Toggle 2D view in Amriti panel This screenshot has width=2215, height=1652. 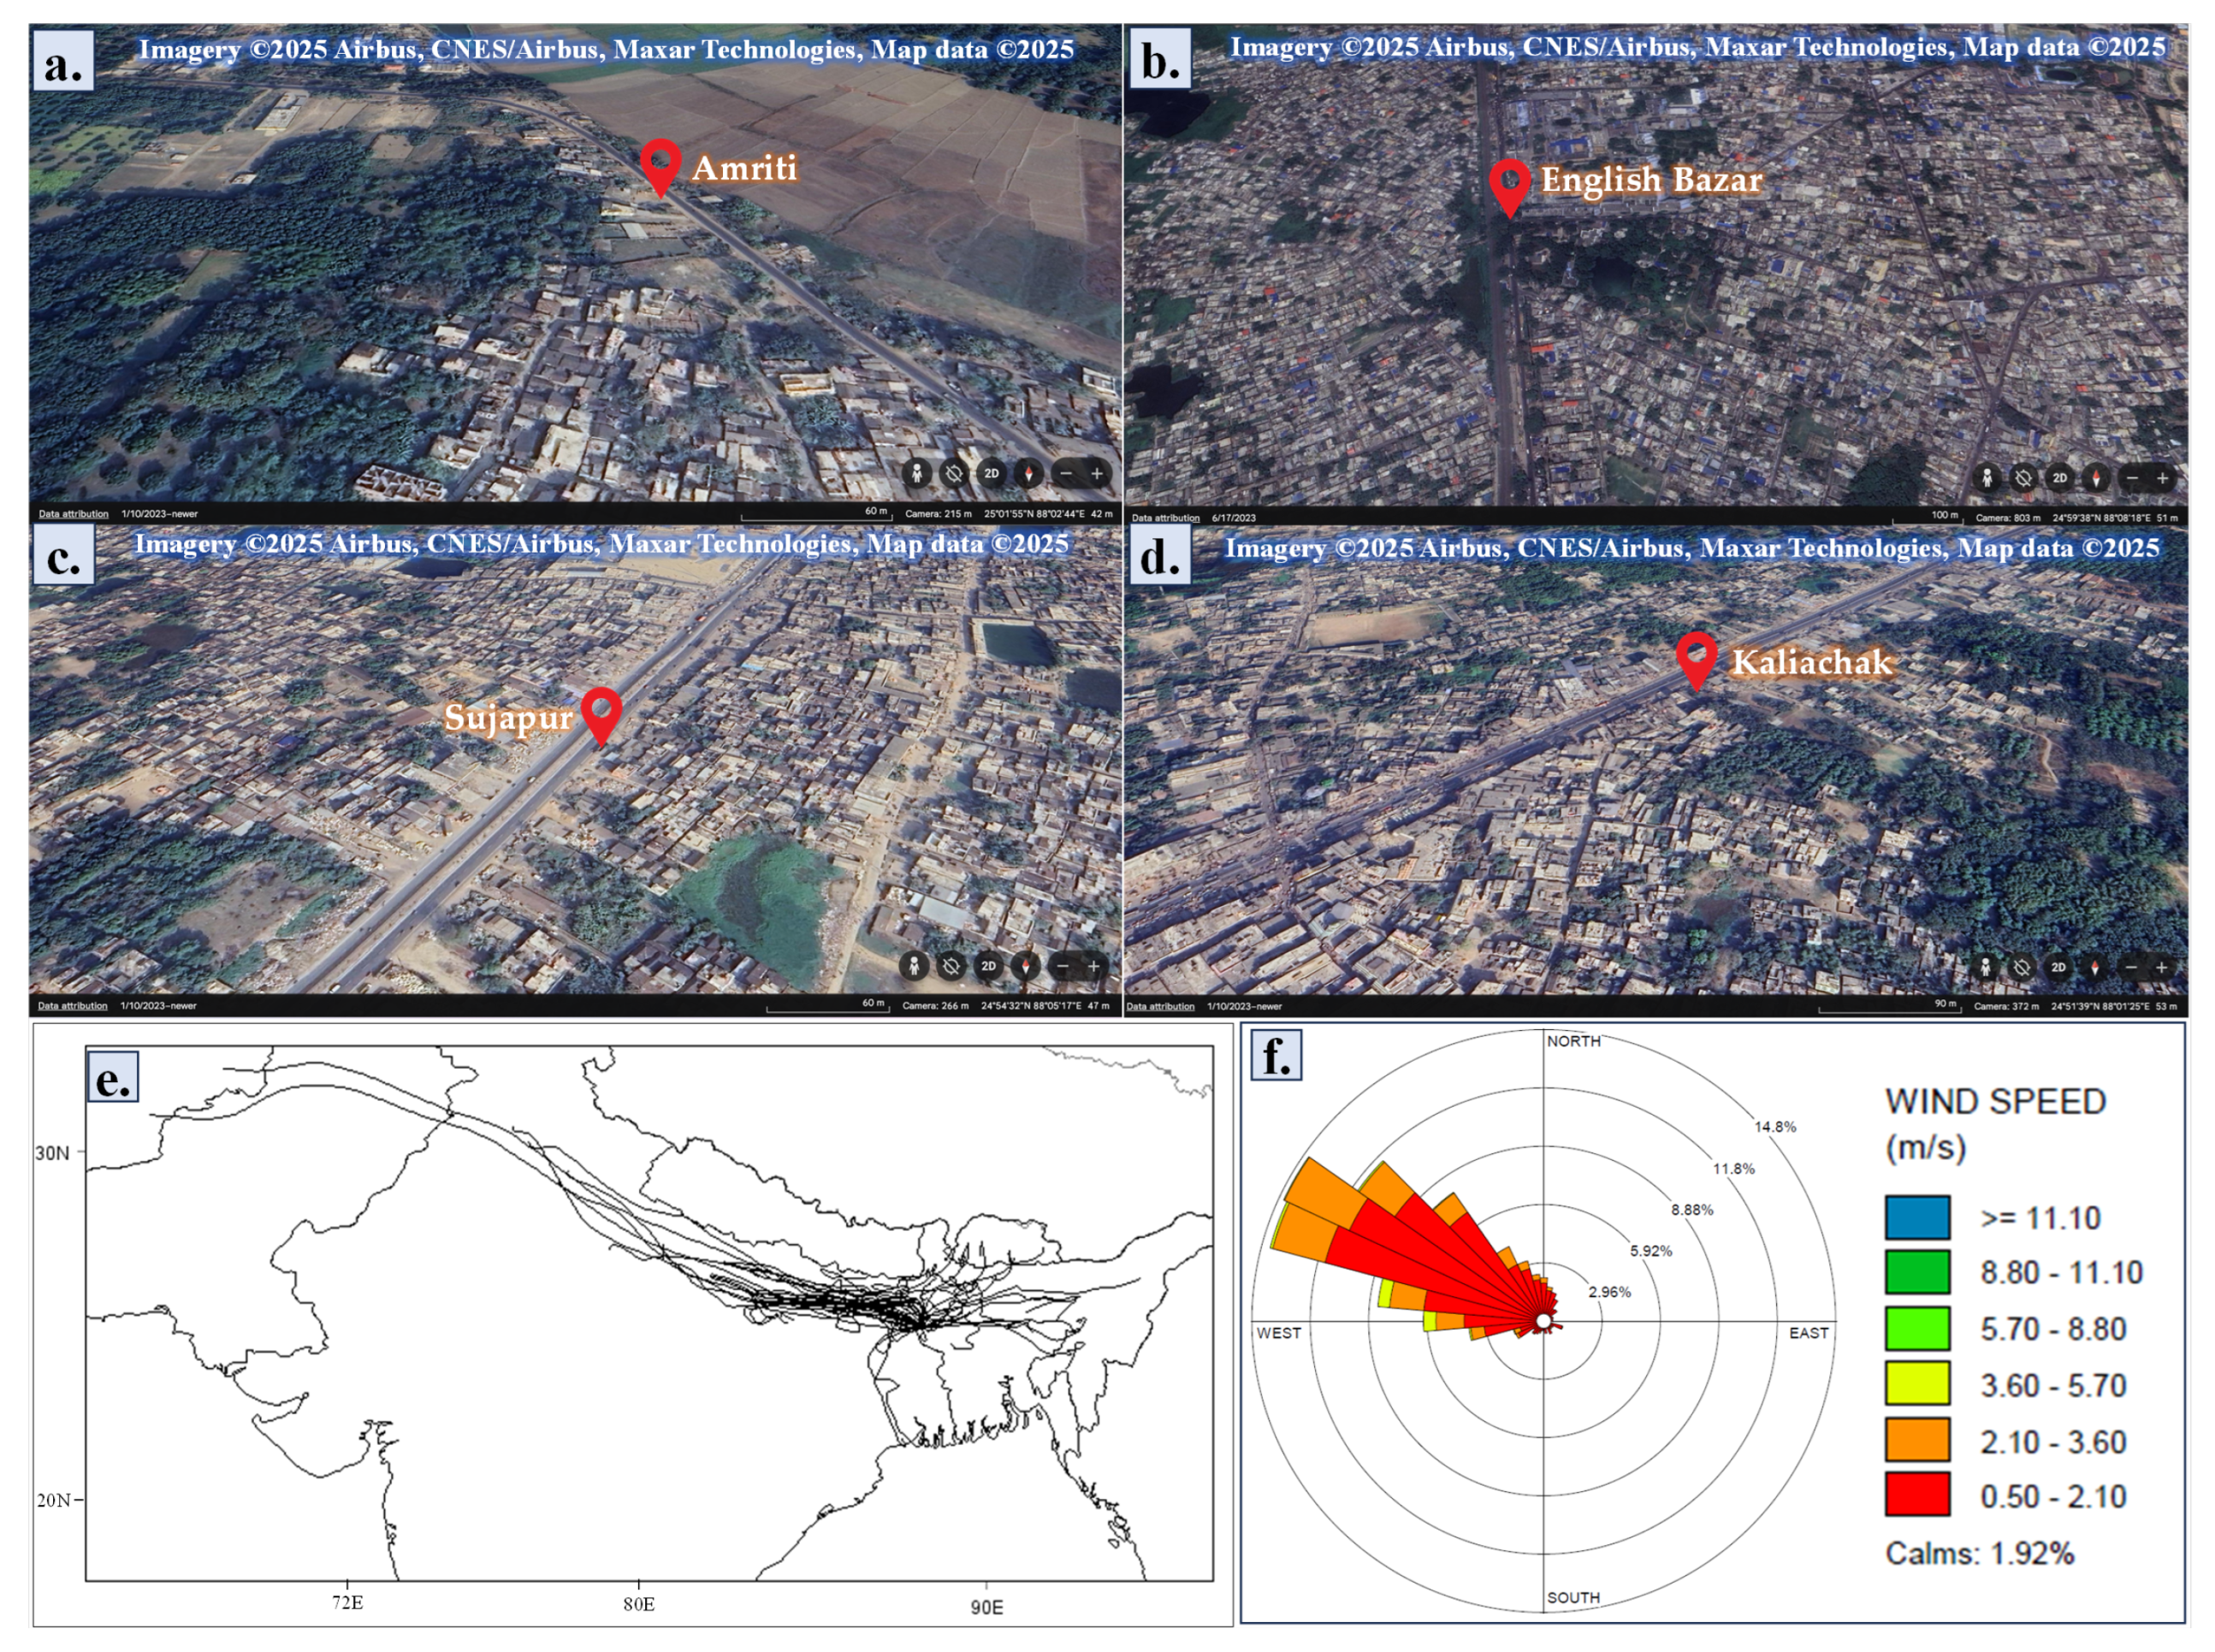tap(991, 473)
